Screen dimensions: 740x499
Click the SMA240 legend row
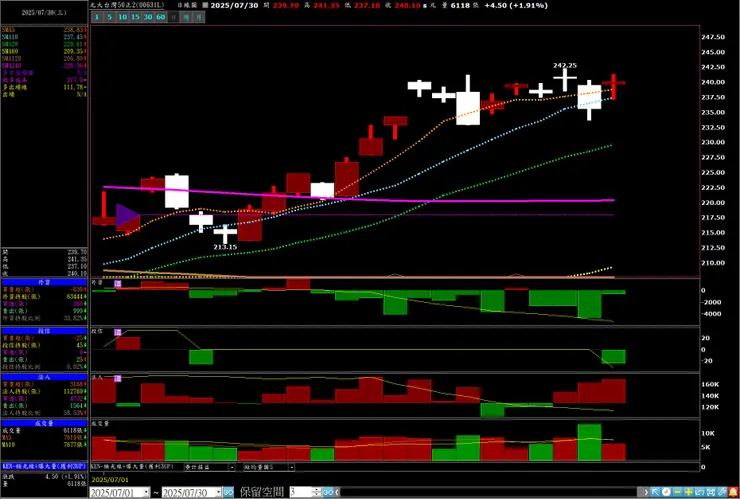pyautogui.click(x=44, y=66)
